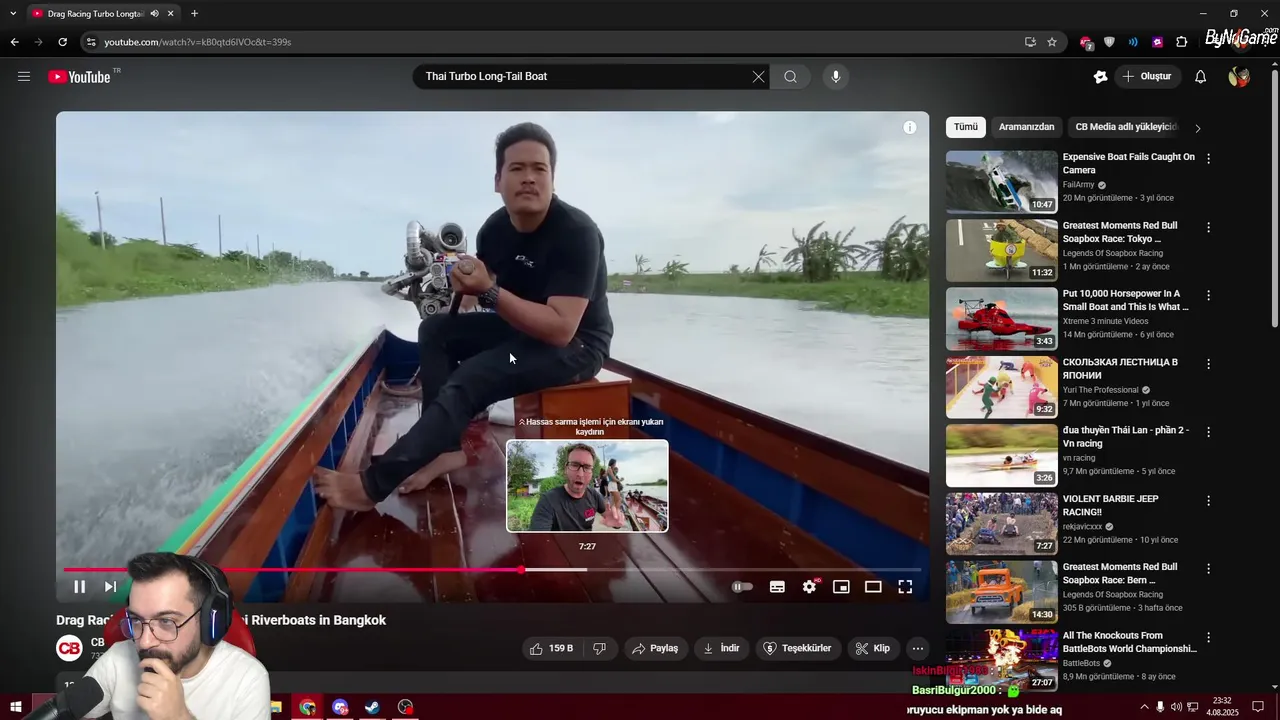Open options for Expensive Boat Fails video
The image size is (1280, 720).
click(1208, 158)
